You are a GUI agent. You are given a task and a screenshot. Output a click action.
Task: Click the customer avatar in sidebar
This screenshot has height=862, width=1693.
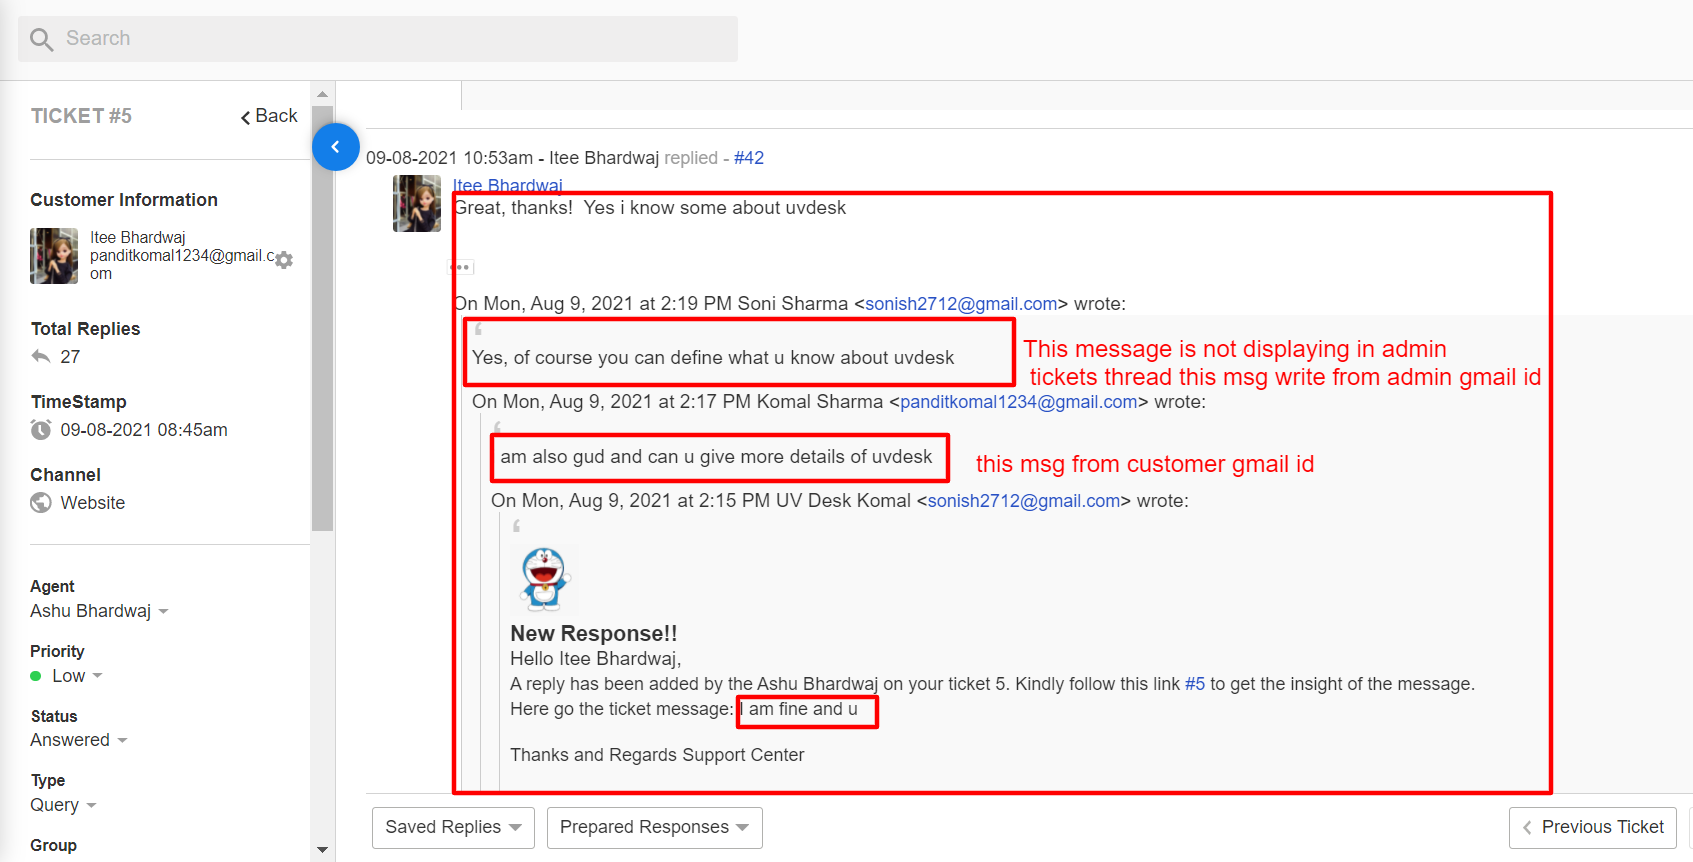54,256
